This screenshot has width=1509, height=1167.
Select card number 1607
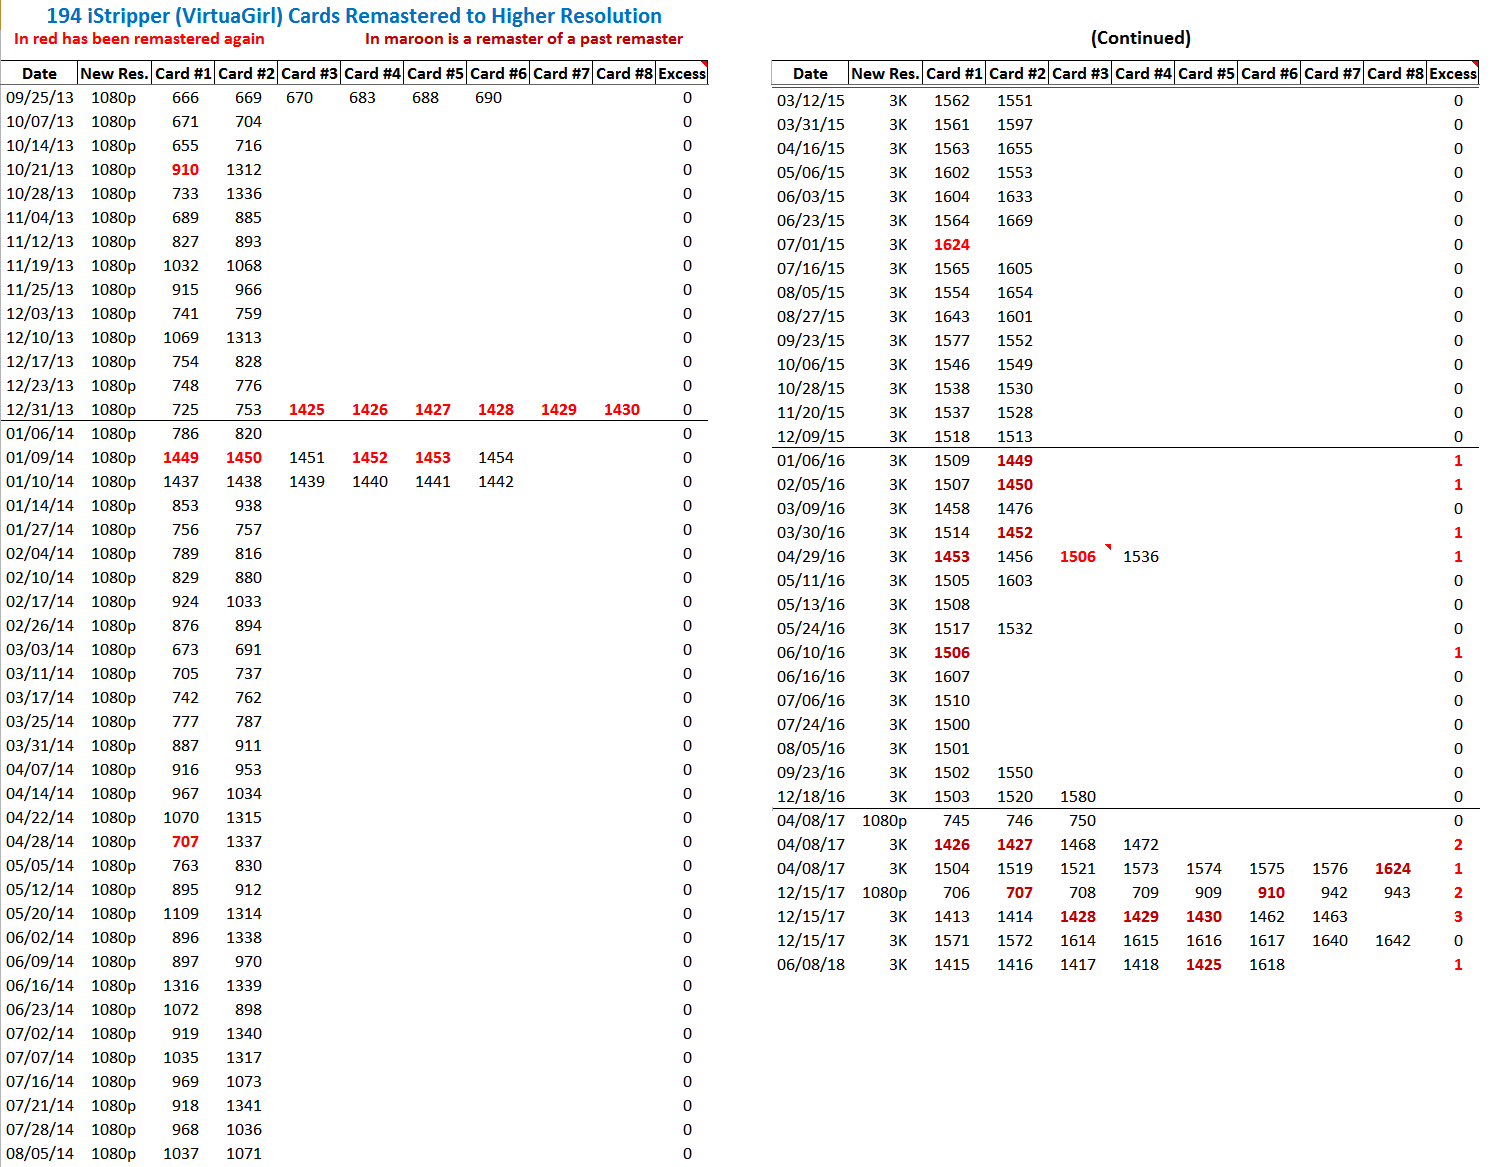(952, 677)
